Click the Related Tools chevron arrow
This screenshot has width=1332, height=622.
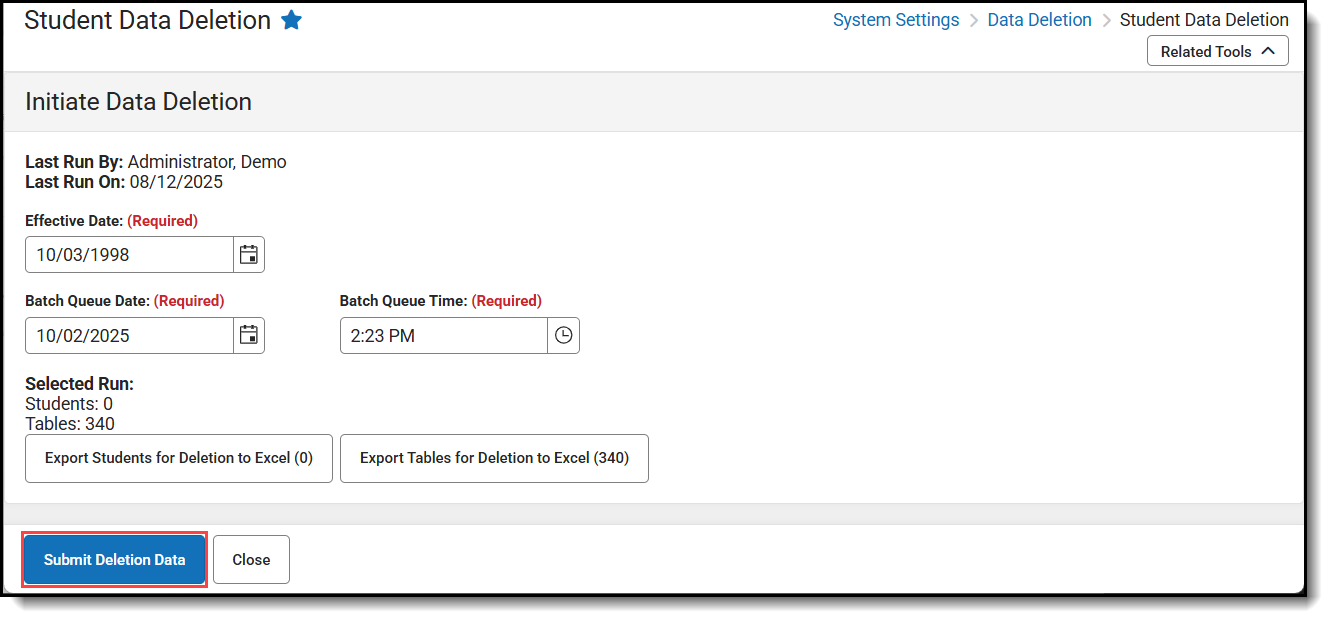1270,50
